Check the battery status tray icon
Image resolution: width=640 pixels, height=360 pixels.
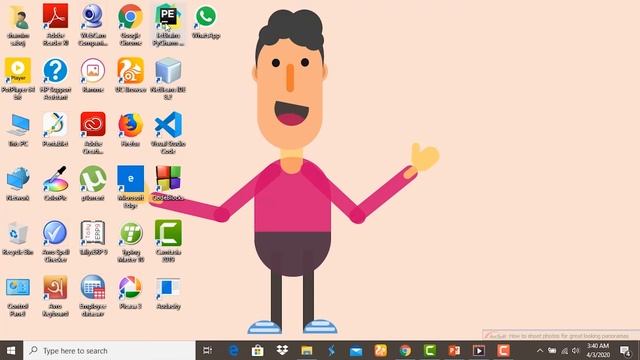552,351
